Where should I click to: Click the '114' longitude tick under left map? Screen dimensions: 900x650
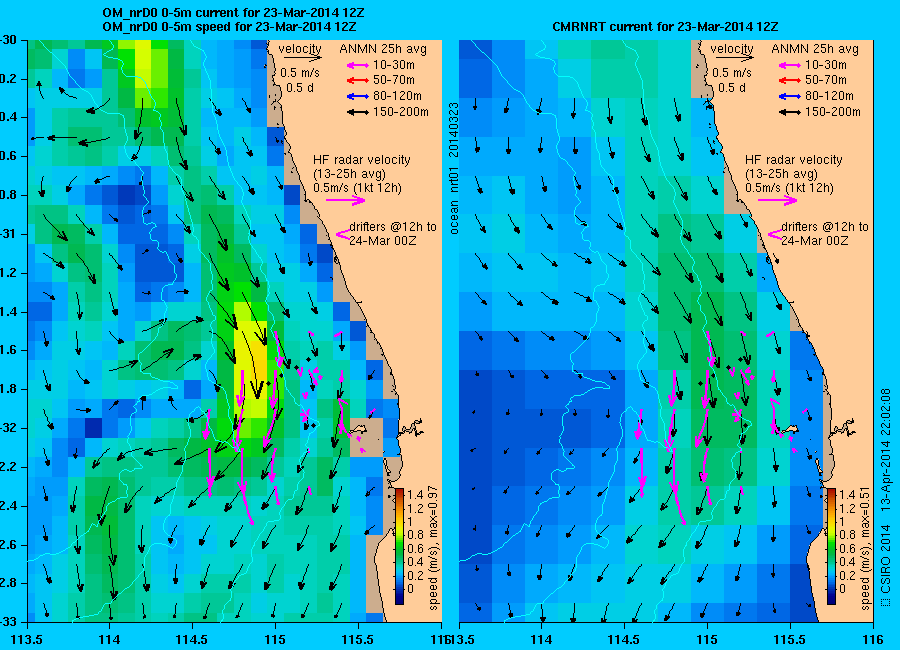109,639
